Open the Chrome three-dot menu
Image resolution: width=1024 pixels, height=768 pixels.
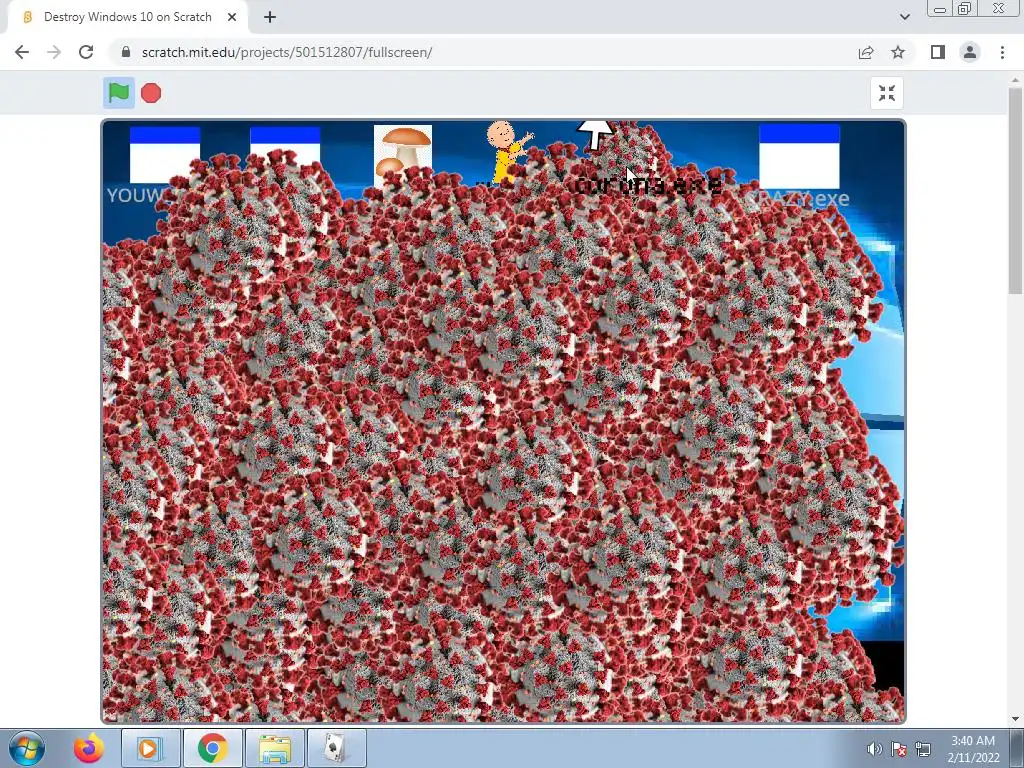point(1002,52)
